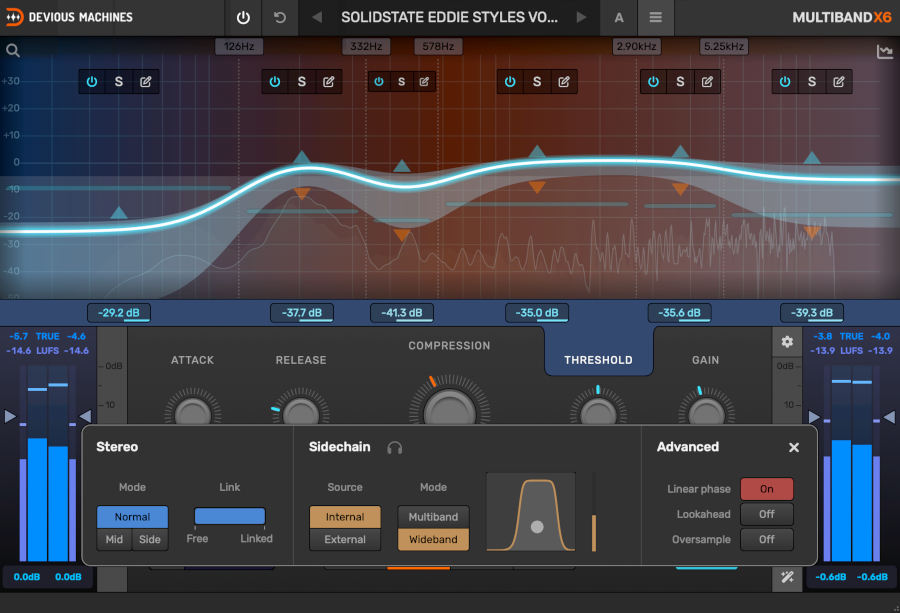
Task: Switch to the Threshold tab
Action: pyautogui.click(x=598, y=359)
